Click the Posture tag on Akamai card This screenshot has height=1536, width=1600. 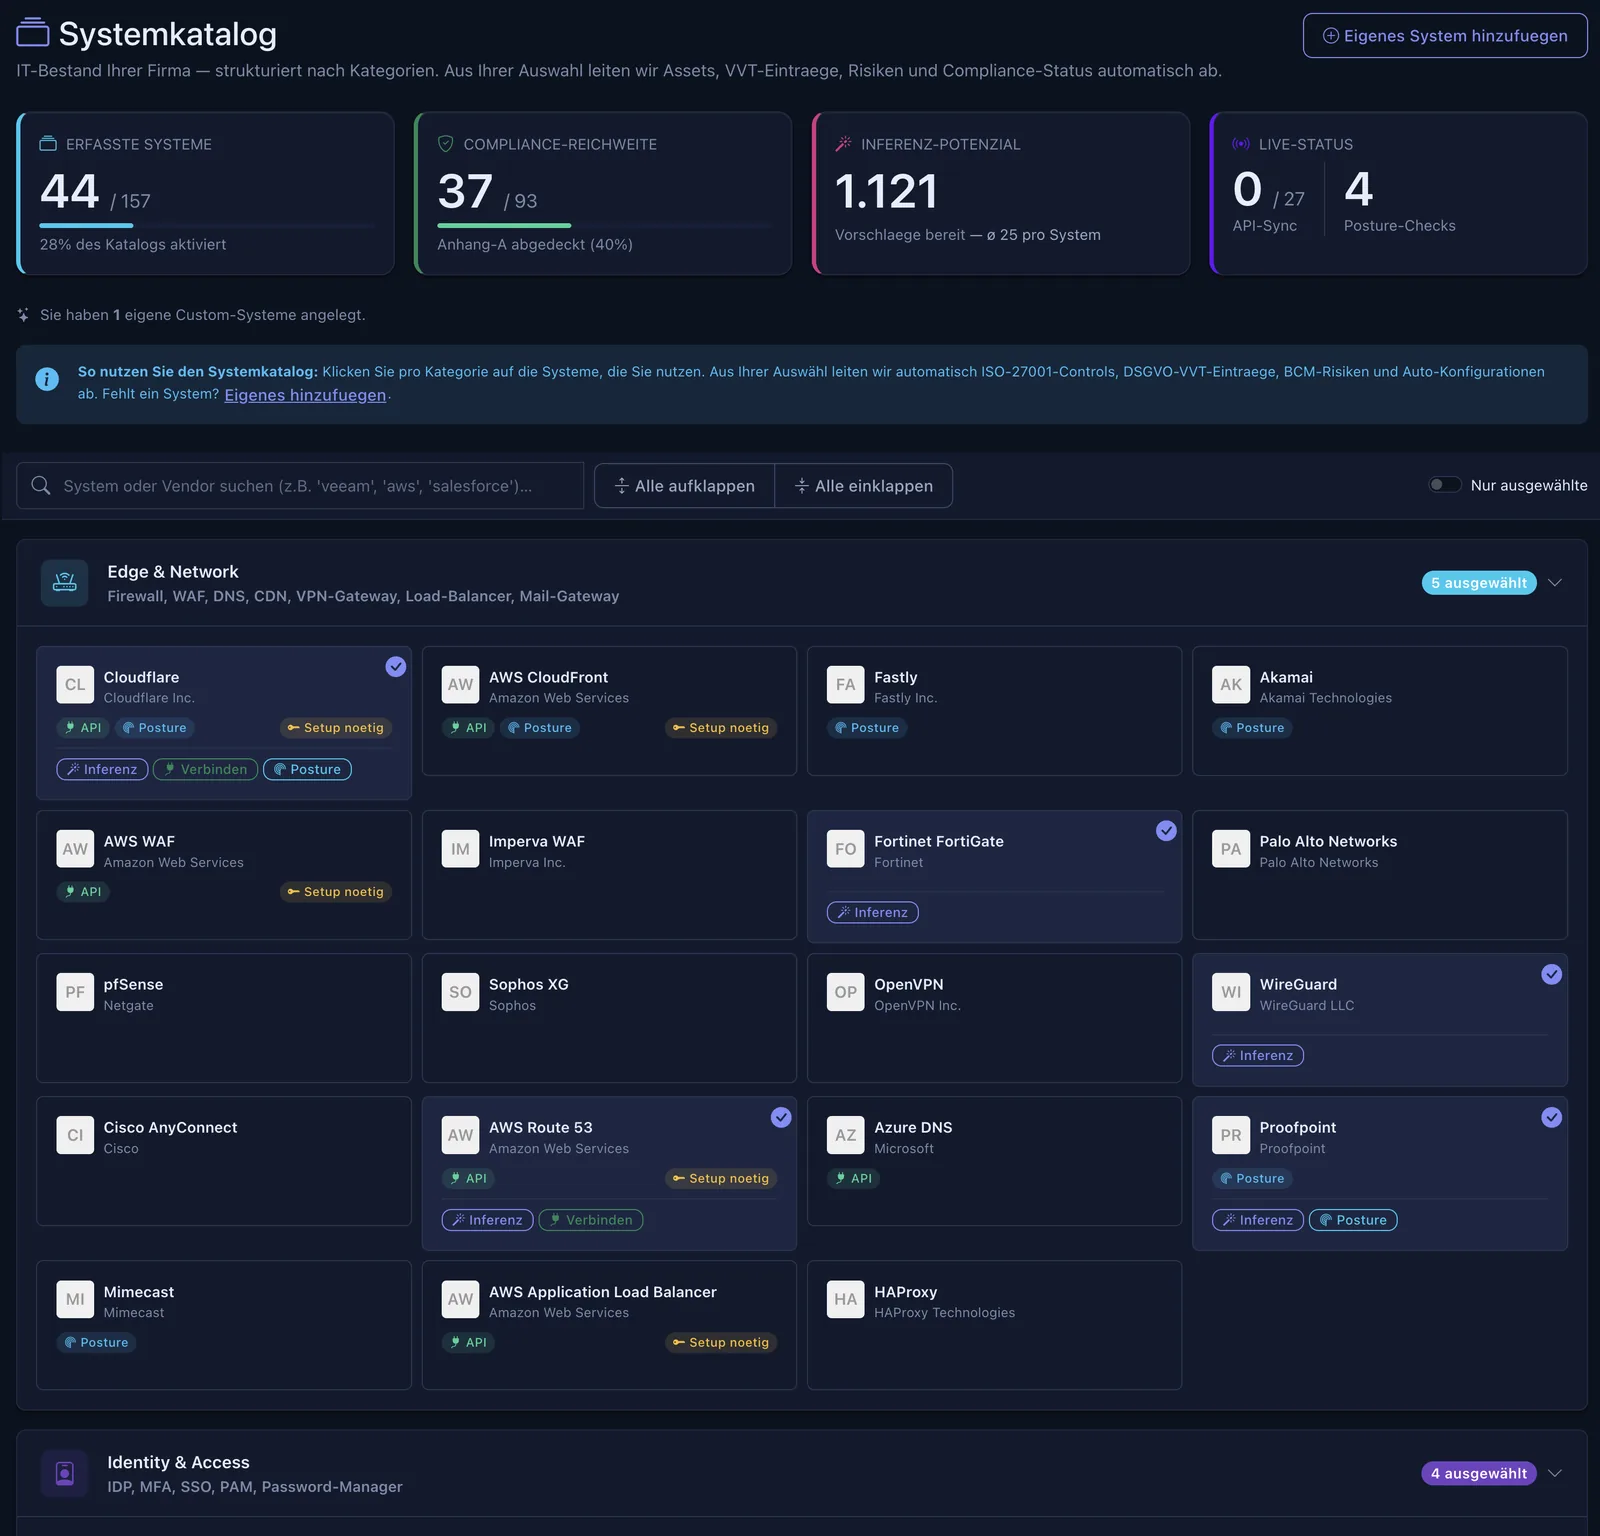(1252, 728)
